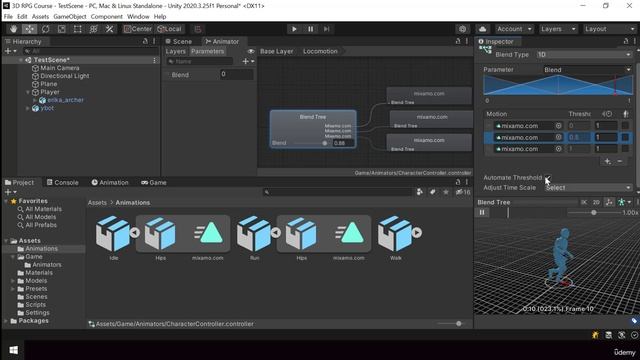Toggle Center pivot mode button
Image resolution: width=640 pixels, height=360 pixels.
[x=138, y=29]
